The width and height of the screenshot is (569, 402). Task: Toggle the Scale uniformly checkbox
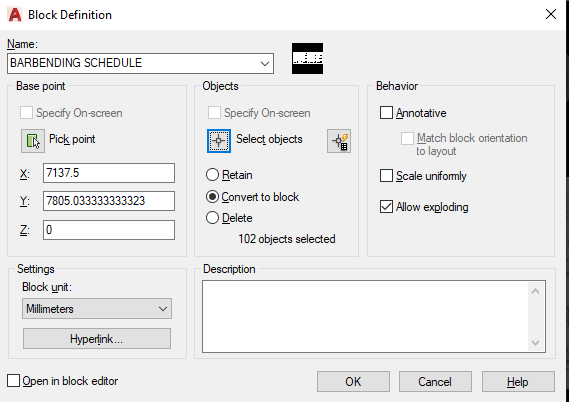pos(386,176)
